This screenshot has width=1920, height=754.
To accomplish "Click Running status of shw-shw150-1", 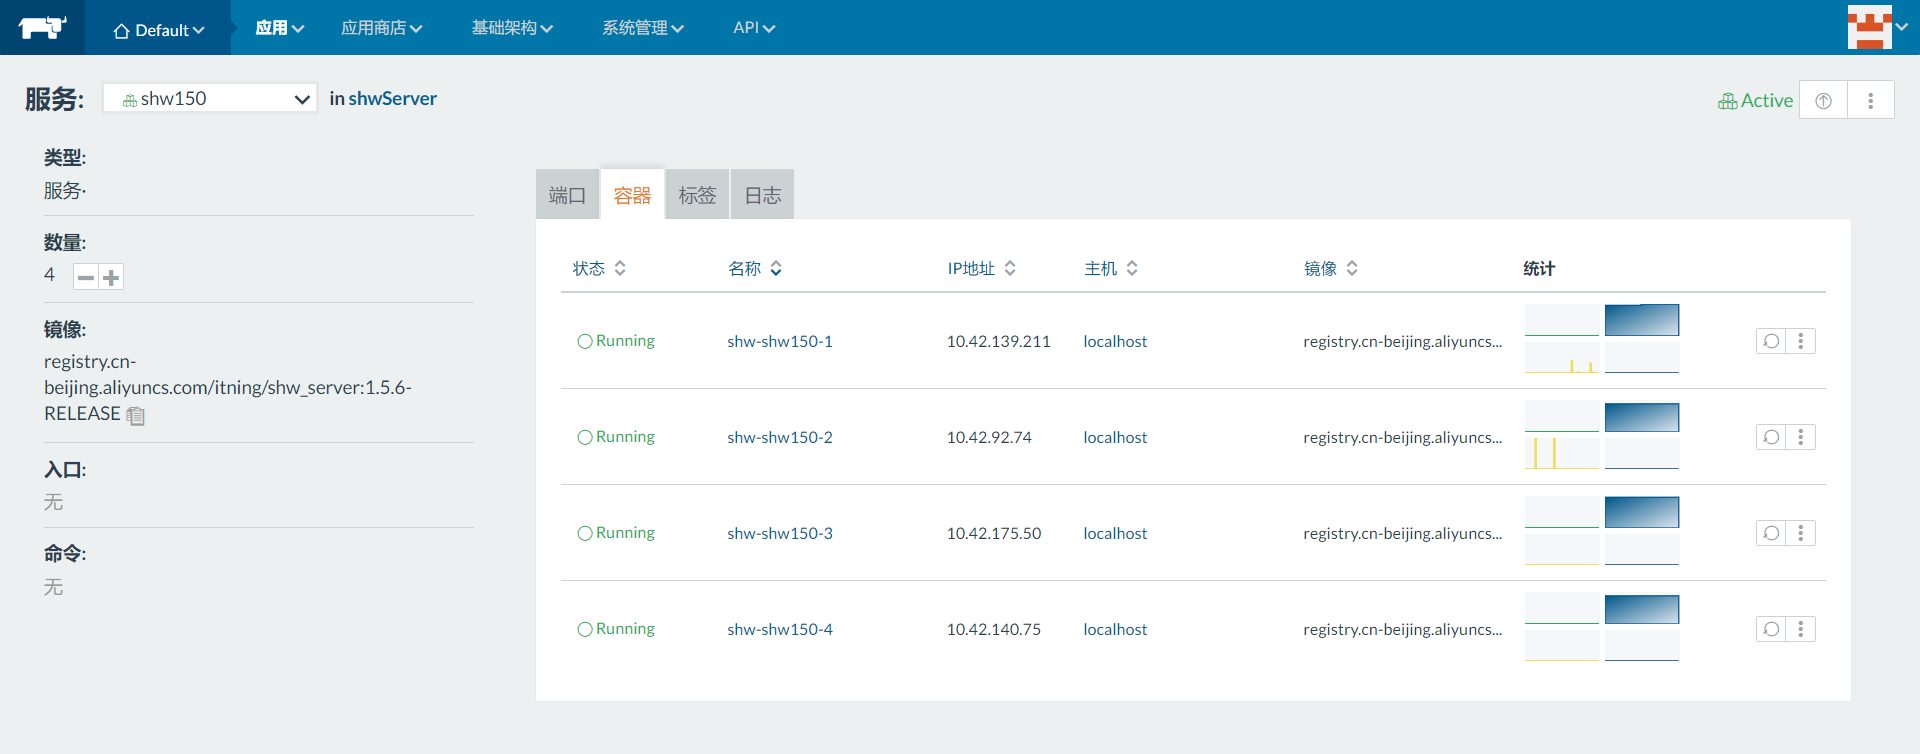I will [616, 341].
